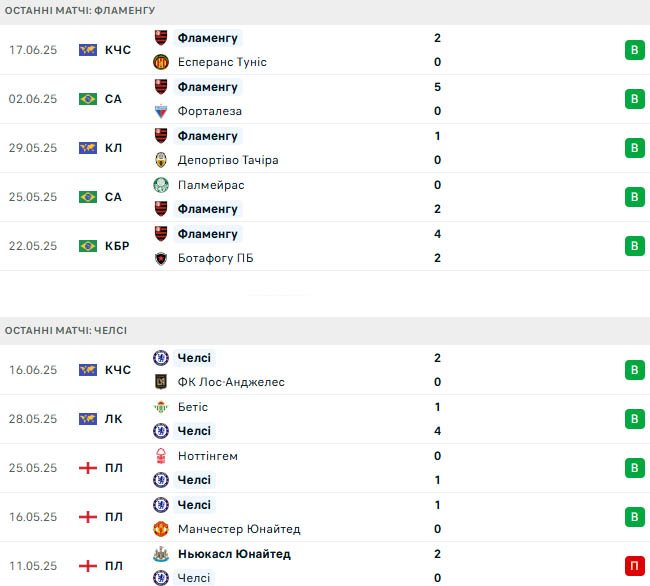Click the Manchester United crest
The width and height of the screenshot is (650, 586).
[161, 529]
